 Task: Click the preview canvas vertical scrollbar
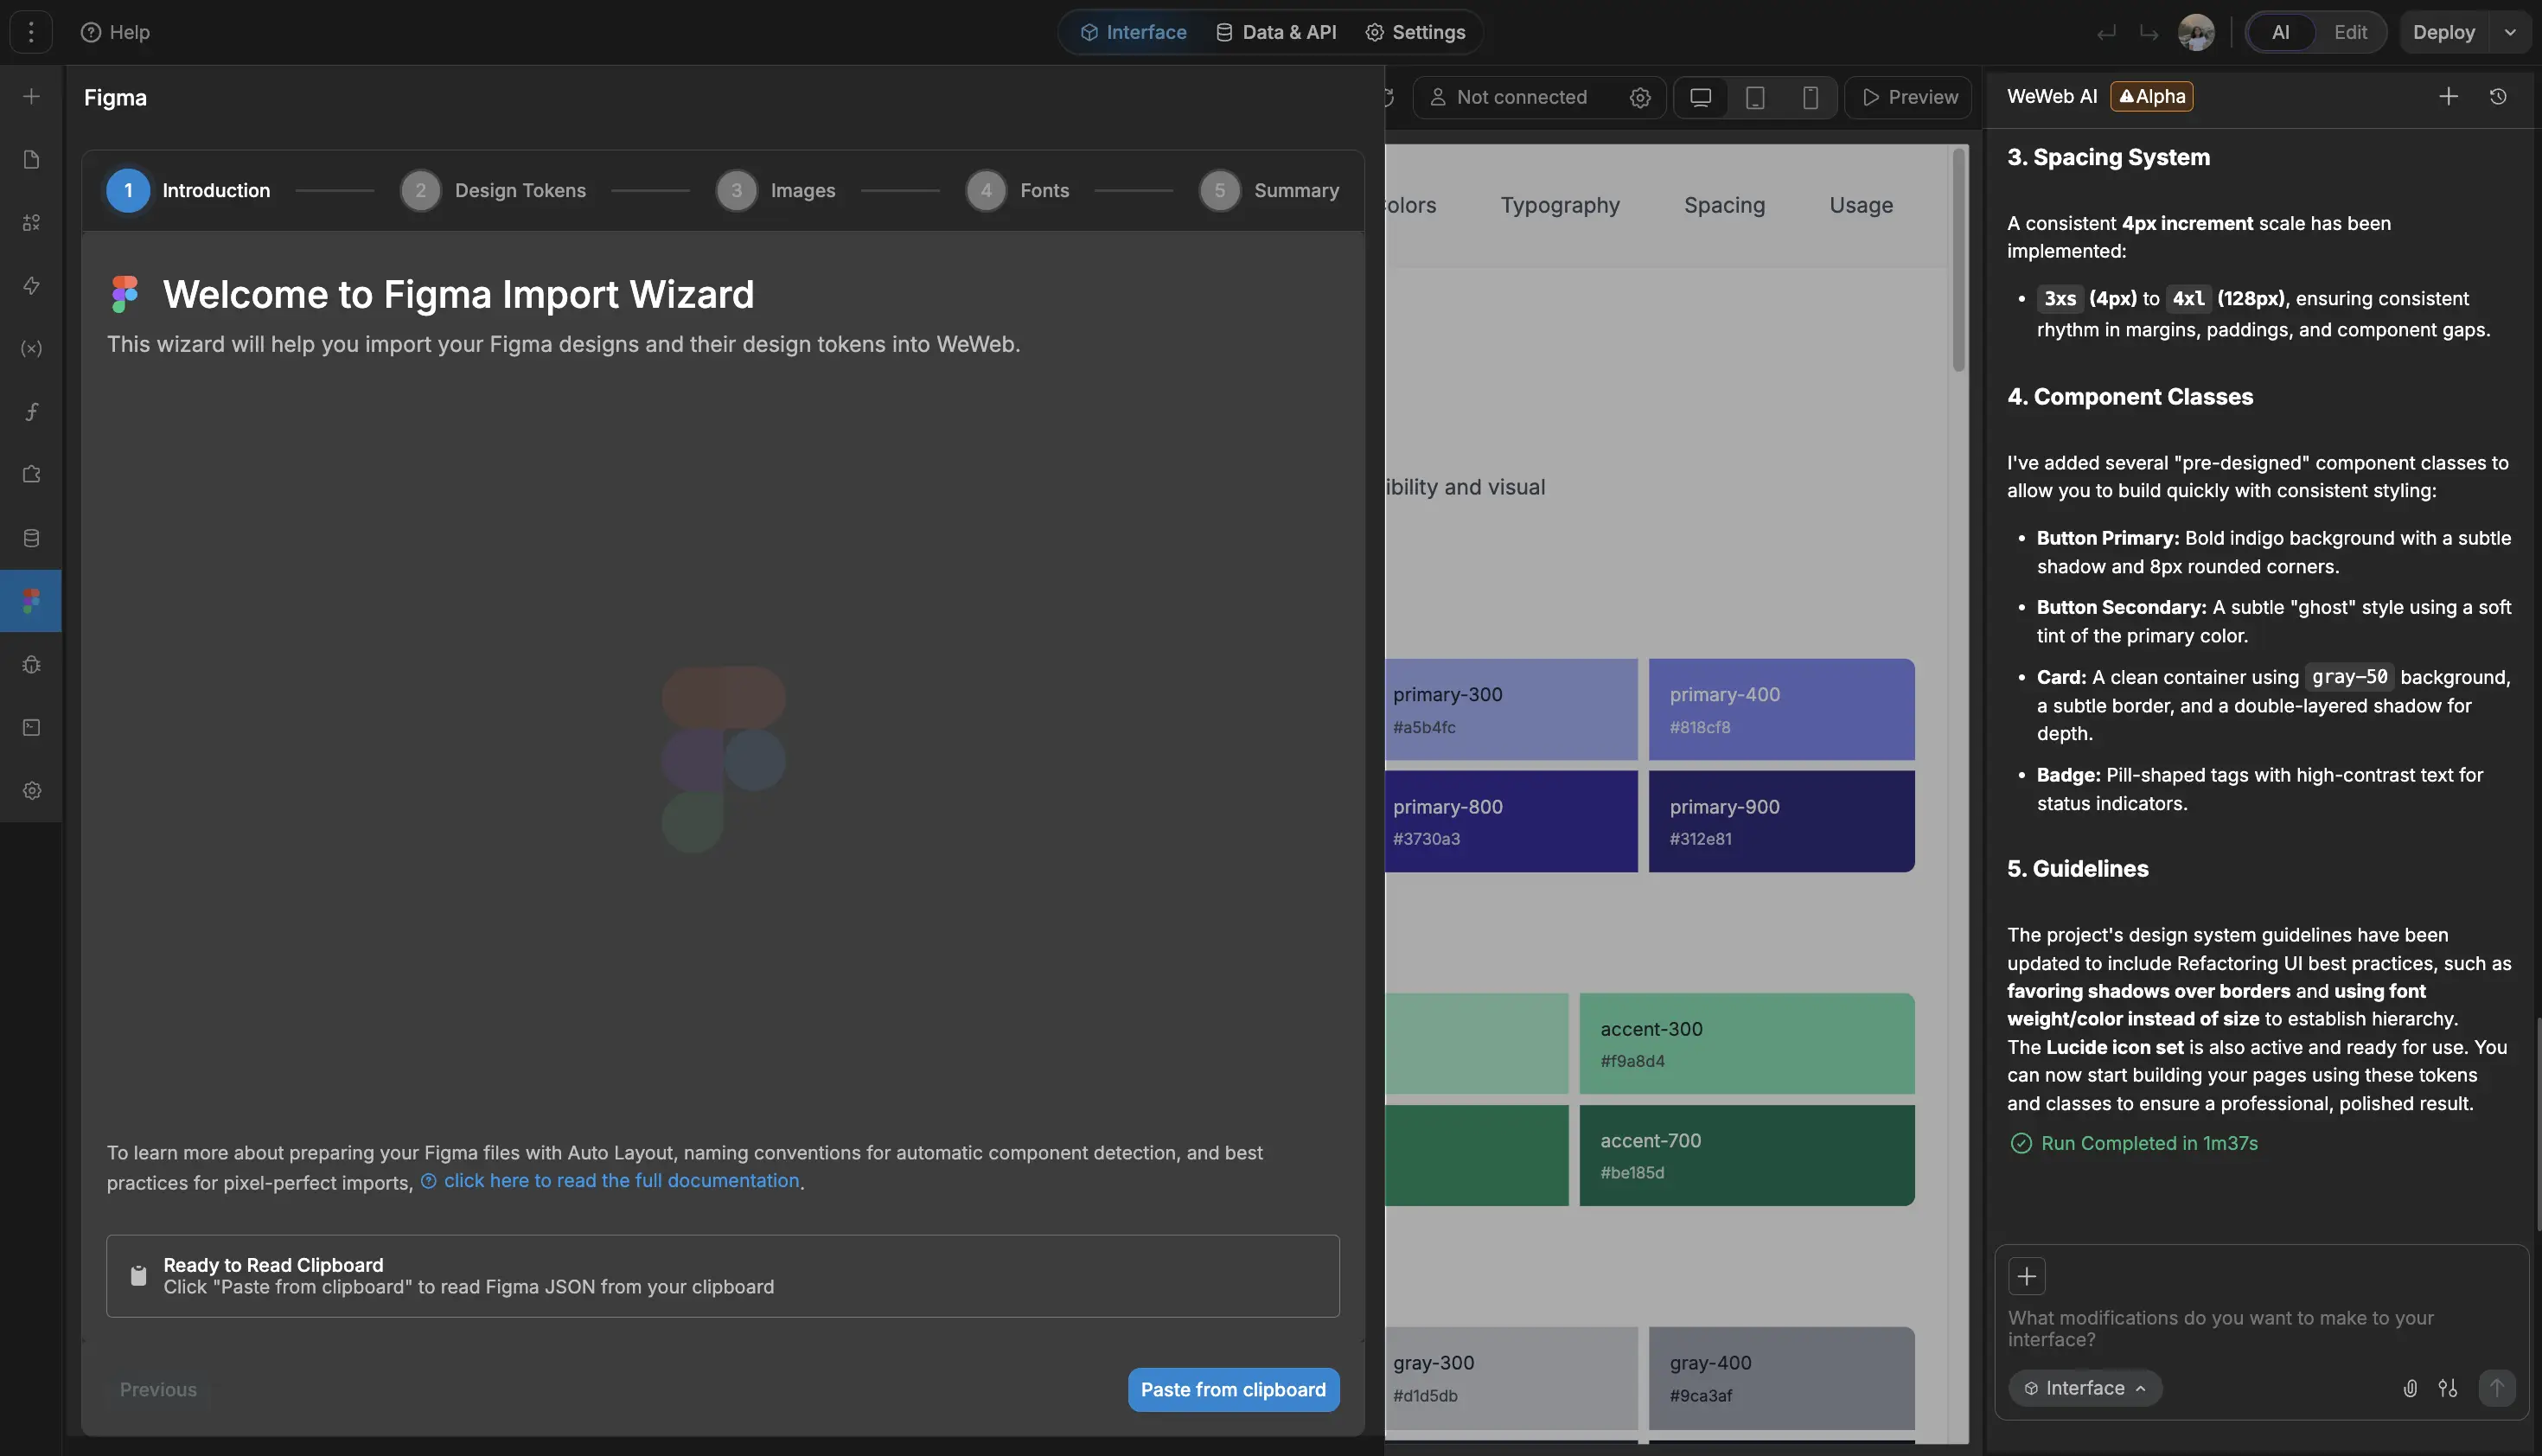click(x=1958, y=260)
